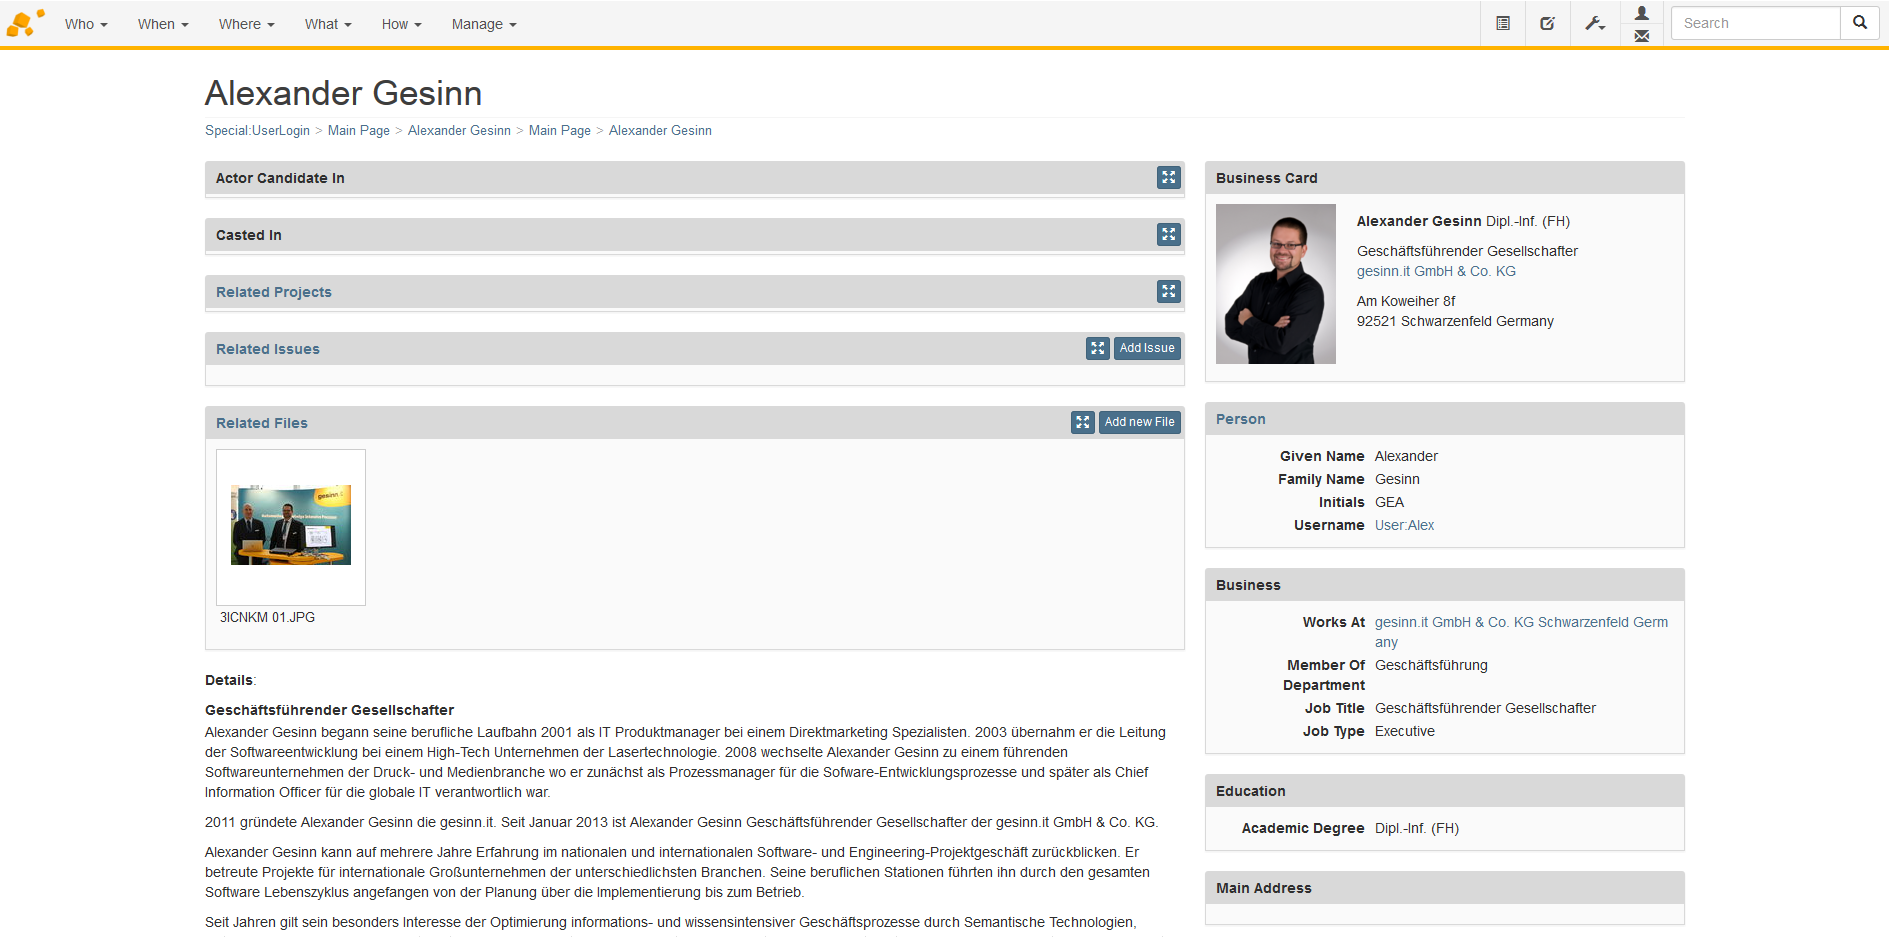1889x937 pixels.
Task: Click the edit page pencil icon
Action: coord(1547,23)
